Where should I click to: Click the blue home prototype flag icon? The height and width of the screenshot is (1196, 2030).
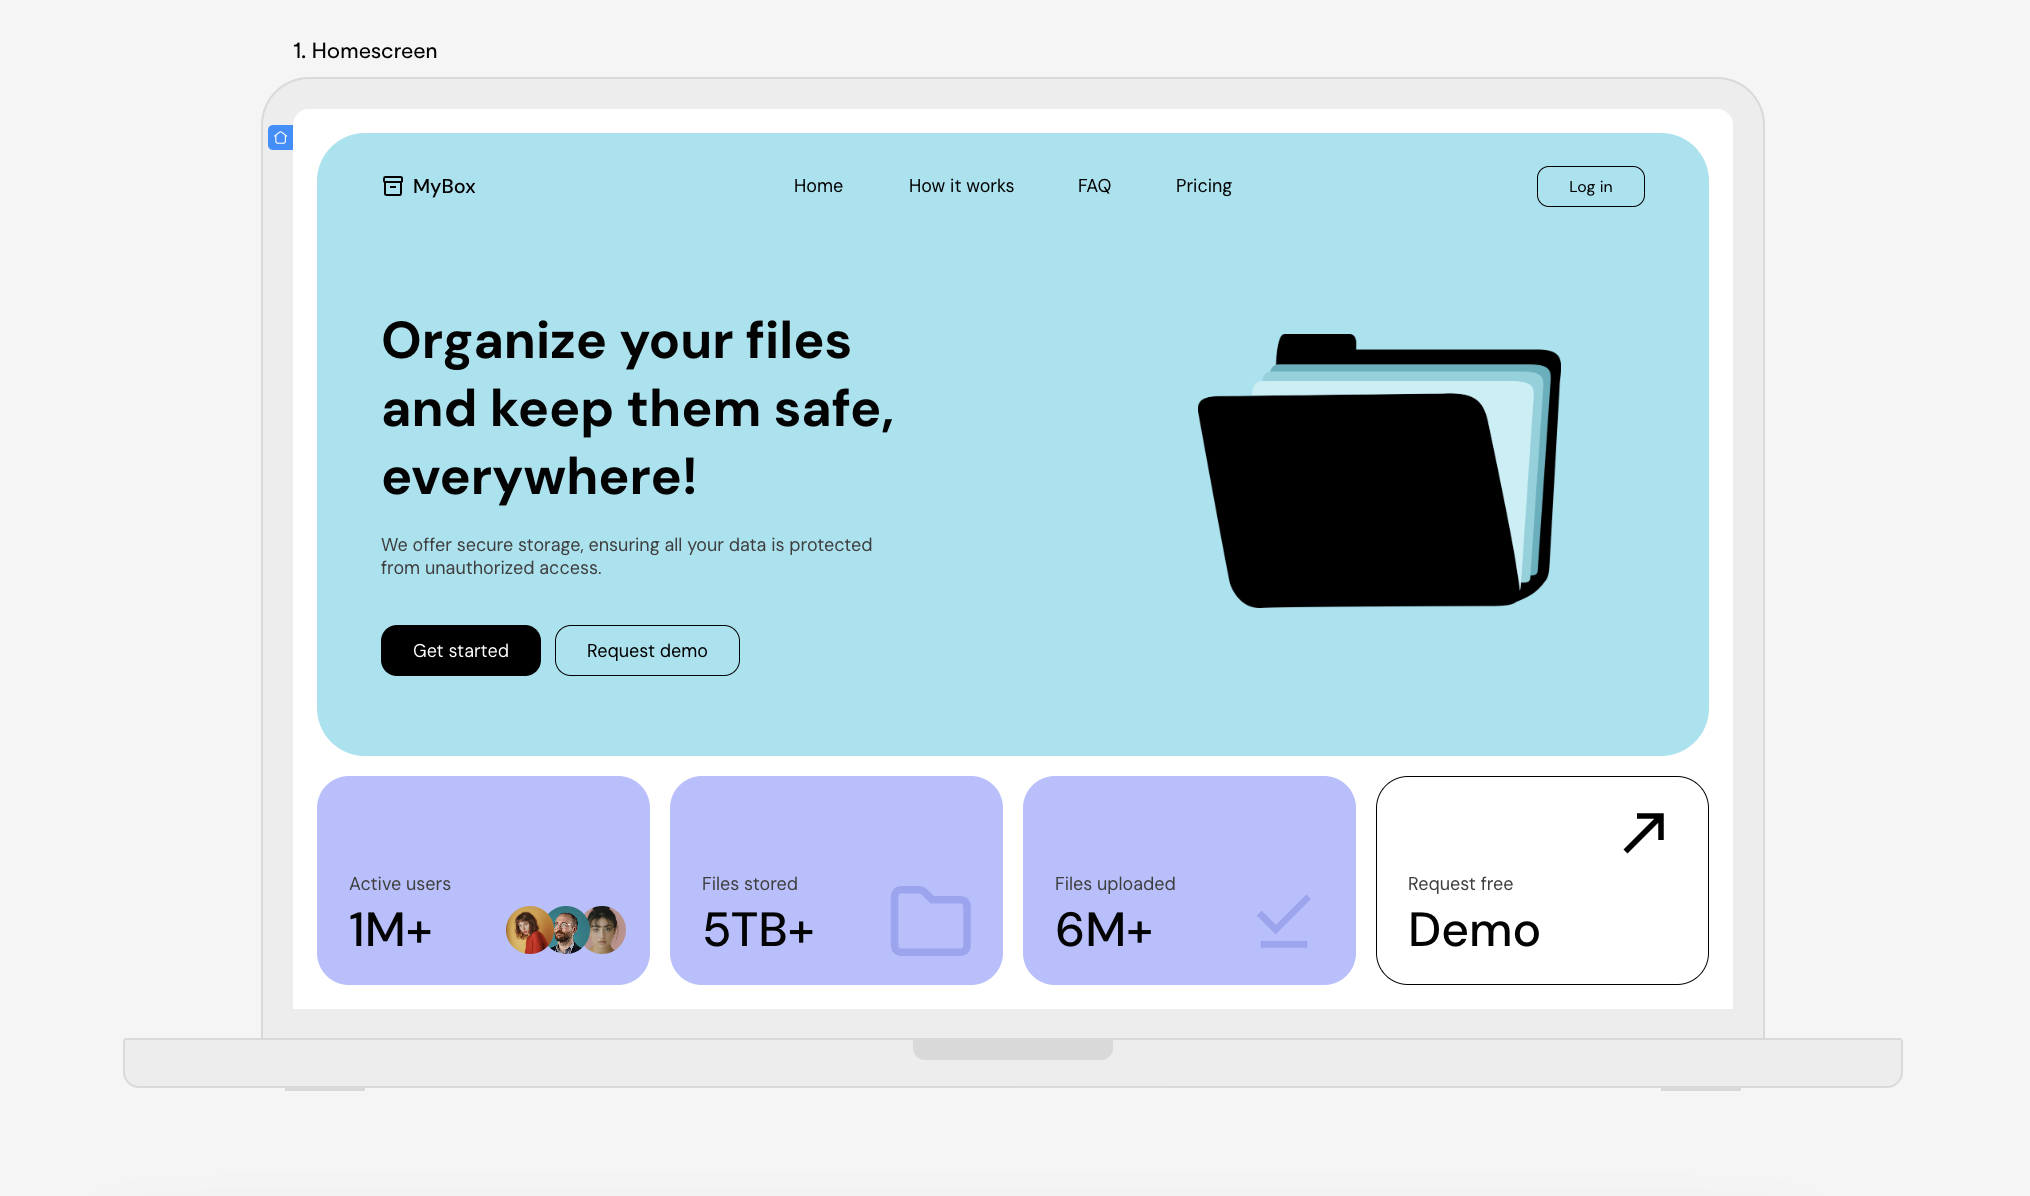pyautogui.click(x=280, y=138)
